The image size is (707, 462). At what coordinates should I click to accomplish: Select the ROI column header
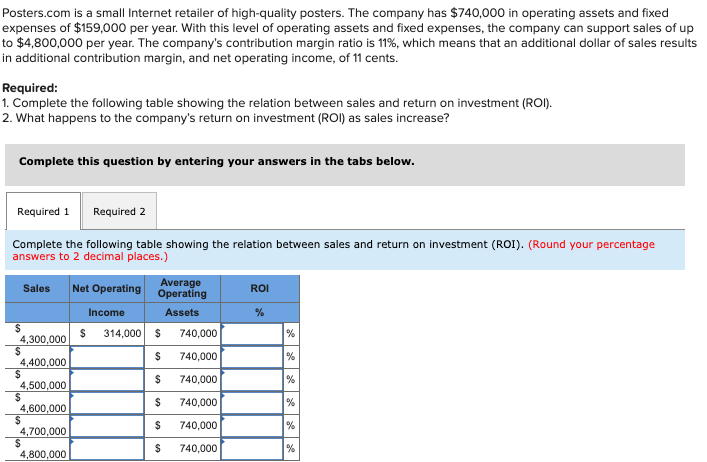pos(260,288)
